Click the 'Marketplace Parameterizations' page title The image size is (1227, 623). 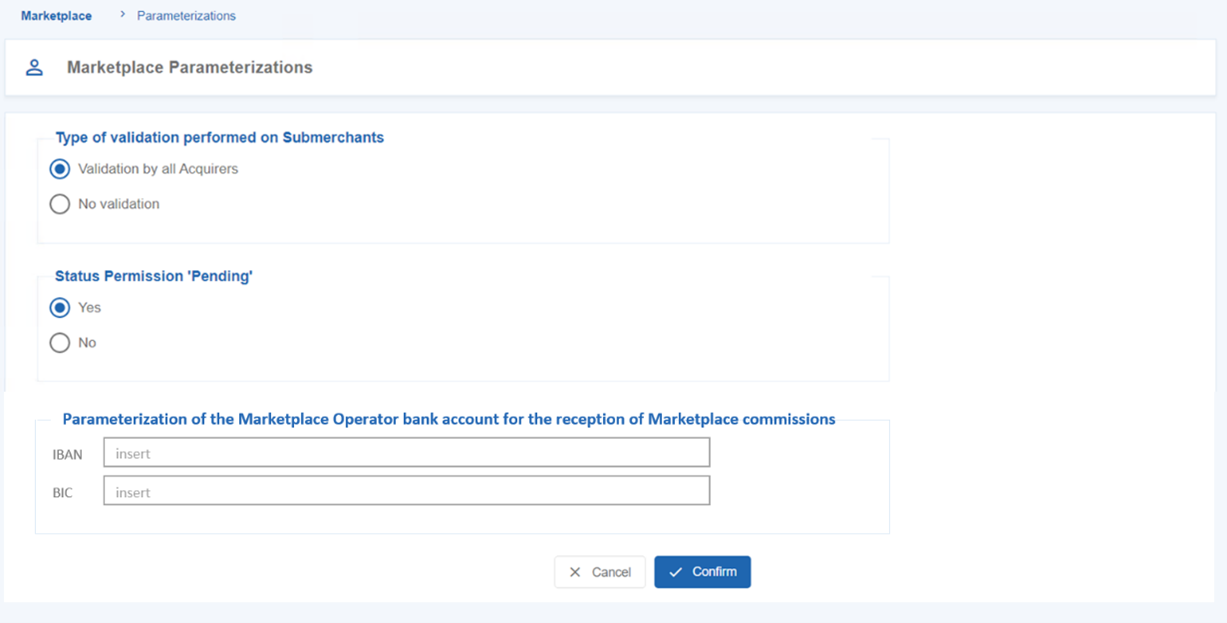[x=189, y=68]
